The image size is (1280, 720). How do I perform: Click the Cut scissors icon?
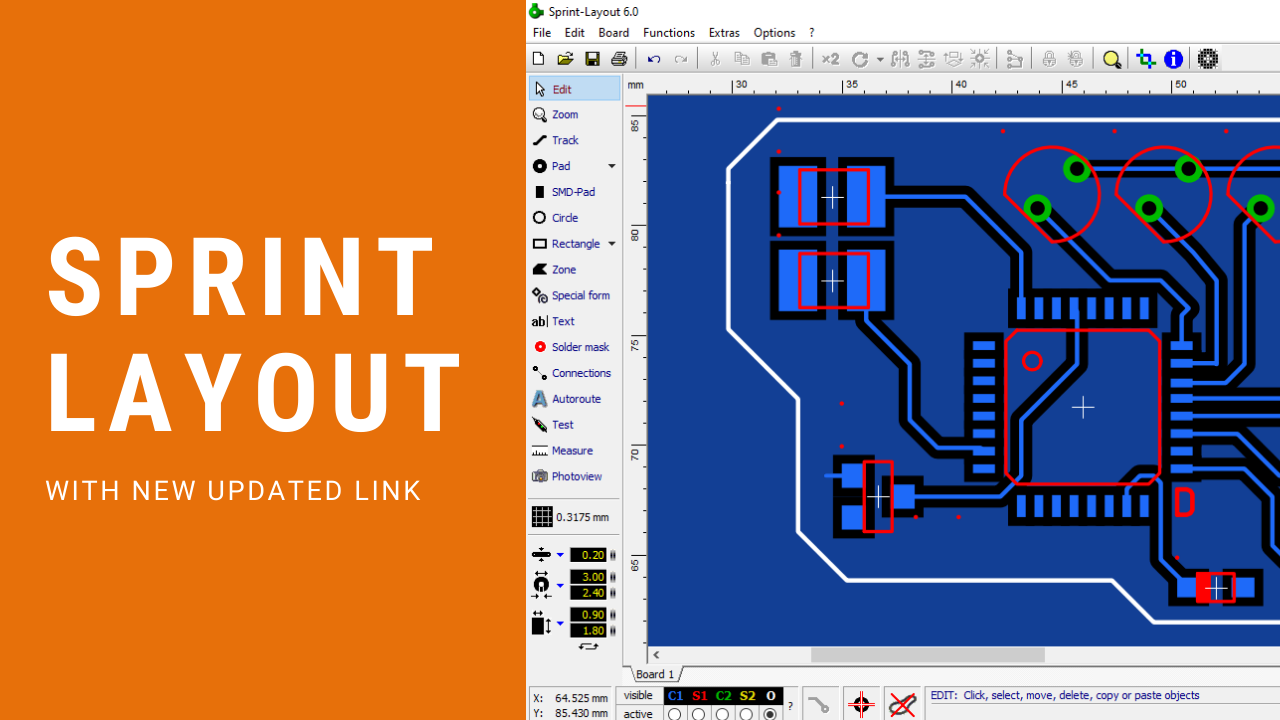coord(715,59)
